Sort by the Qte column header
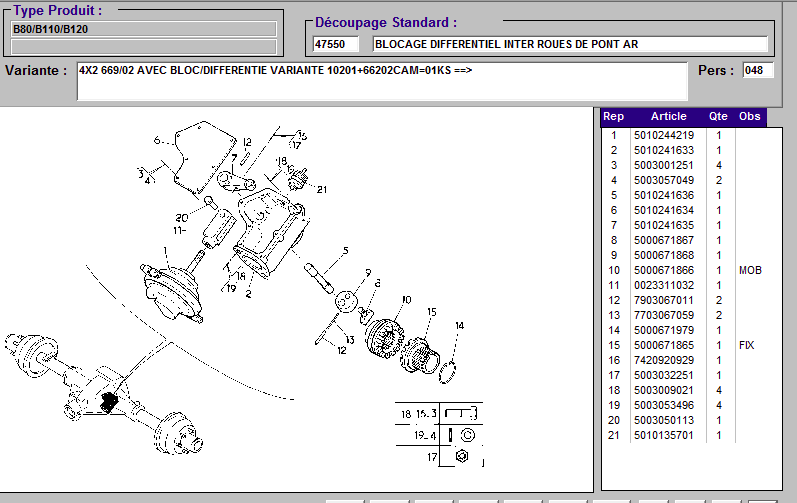The image size is (797, 503). (x=718, y=117)
